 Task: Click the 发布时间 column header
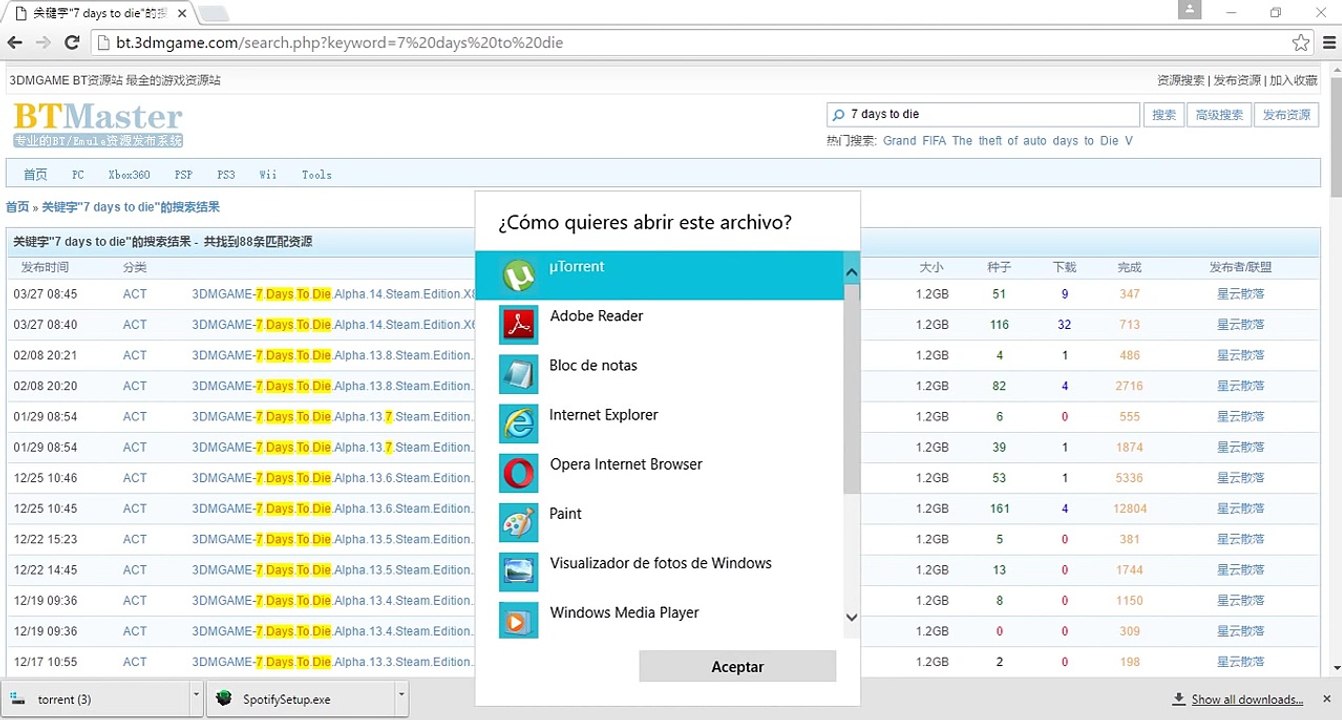point(45,268)
